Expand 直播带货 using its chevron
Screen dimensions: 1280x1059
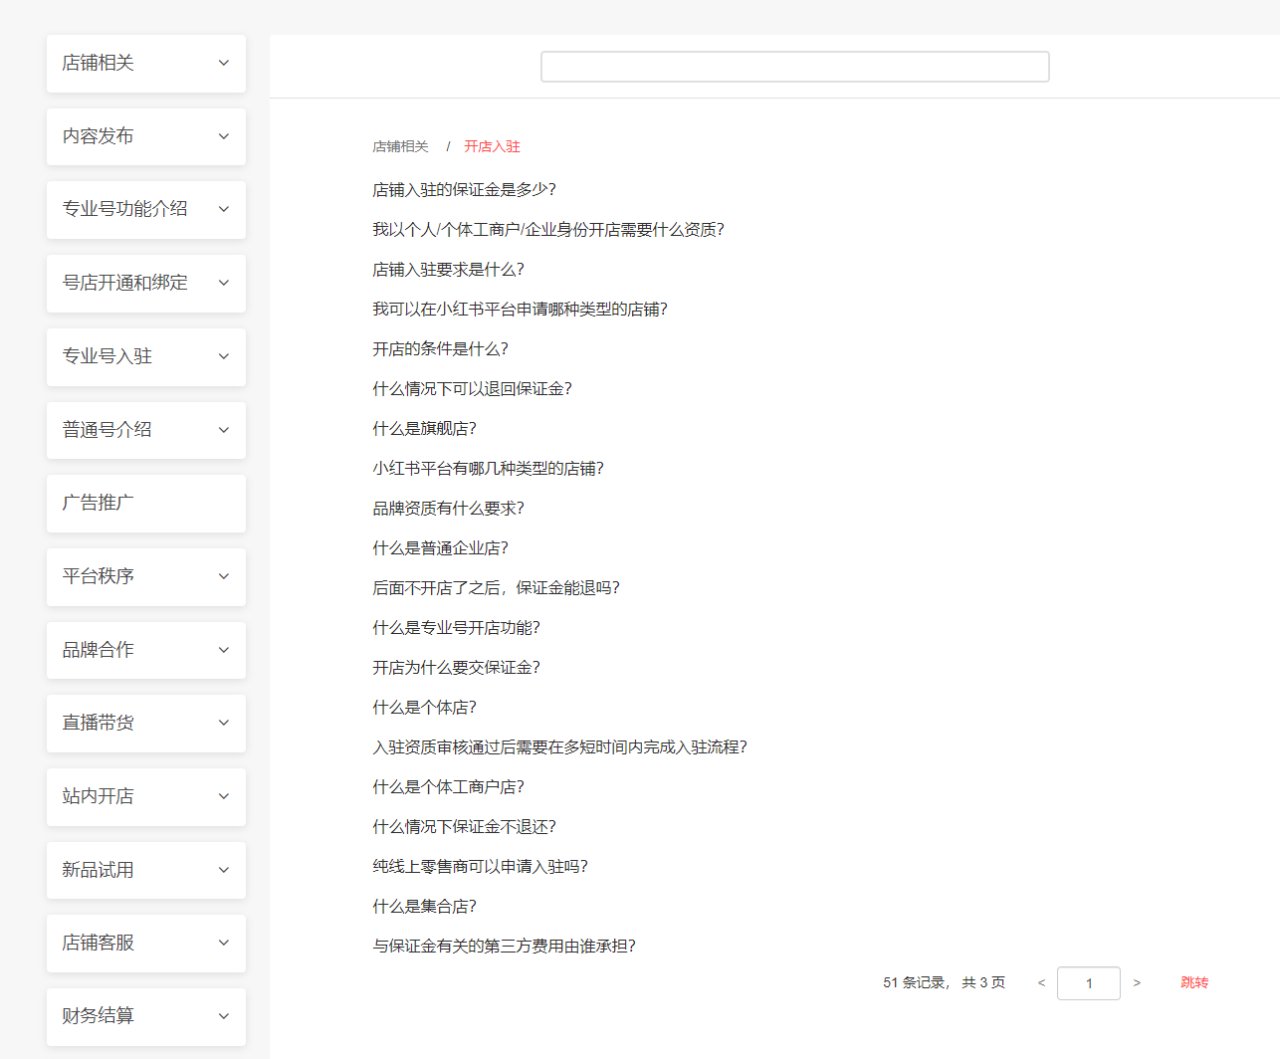tap(223, 723)
